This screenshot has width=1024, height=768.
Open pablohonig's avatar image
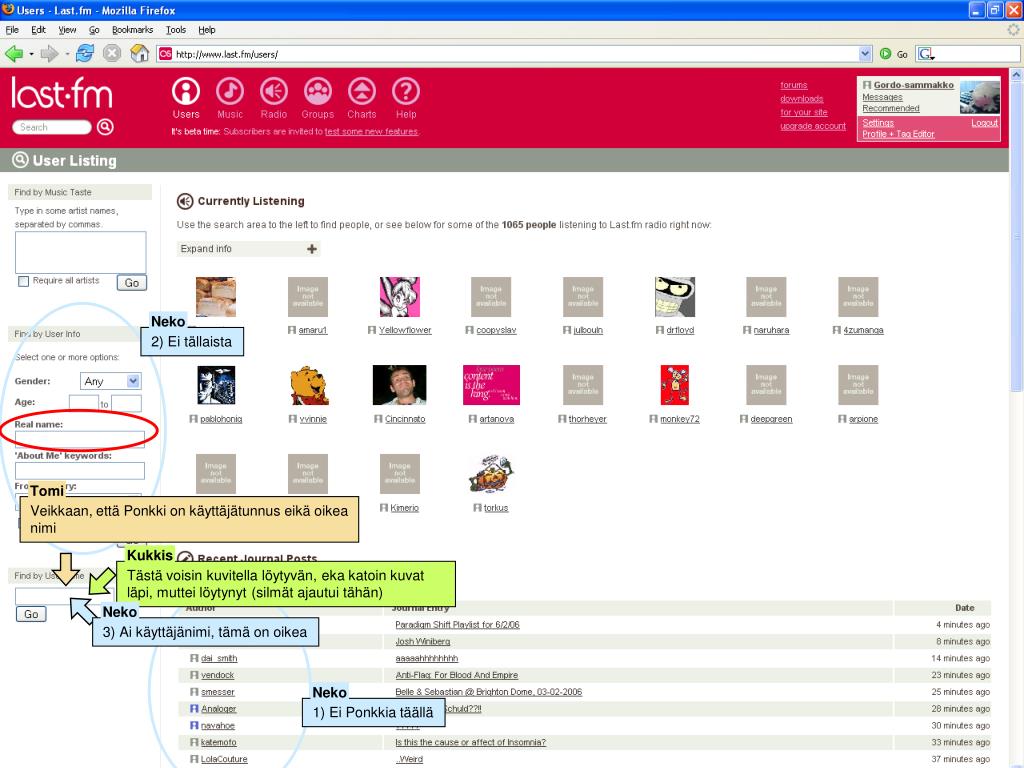[x=216, y=385]
